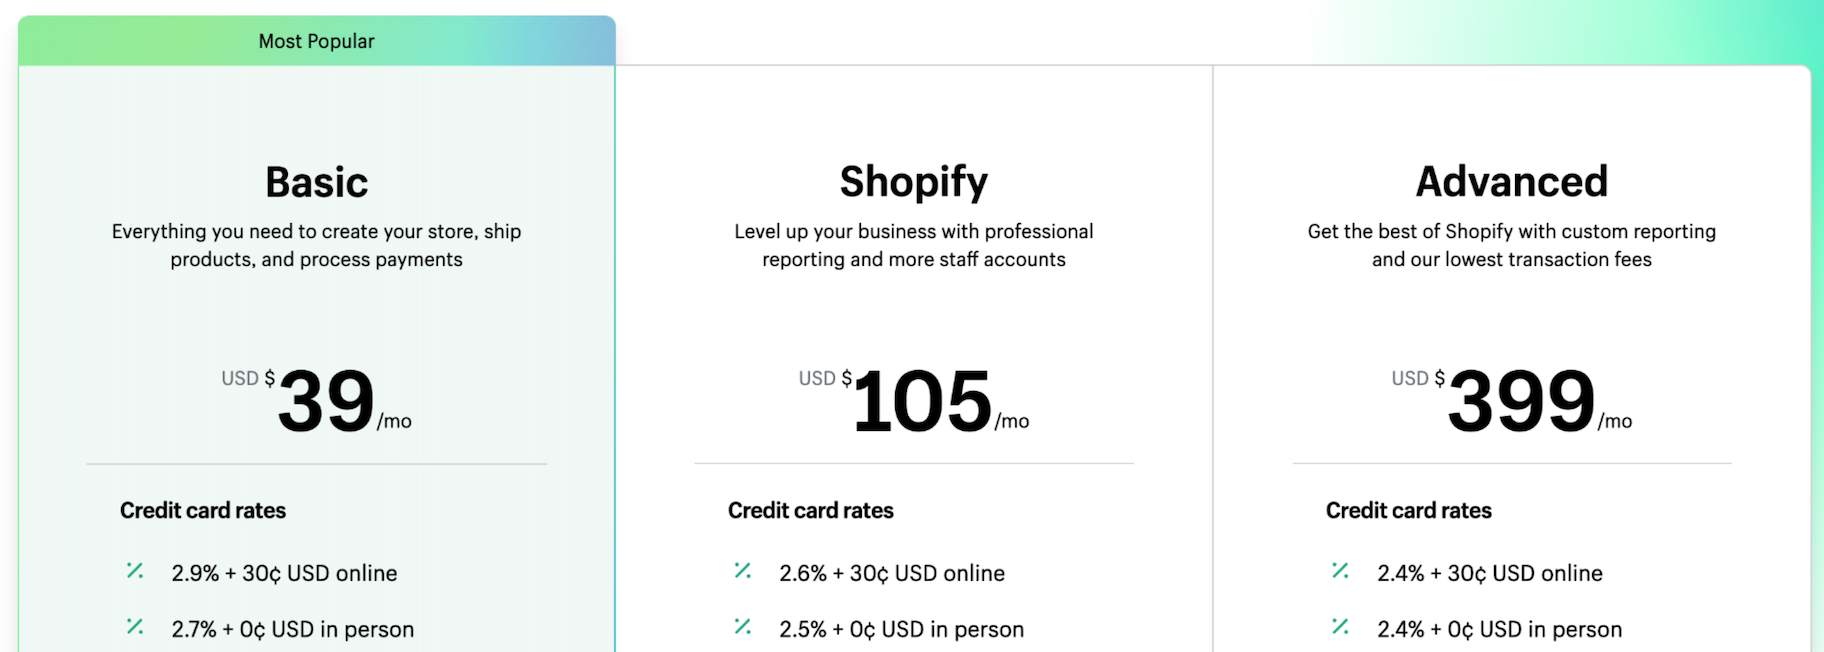
Task: Click percent icon beside Basic 2.9% online rate
Action: click(x=135, y=571)
